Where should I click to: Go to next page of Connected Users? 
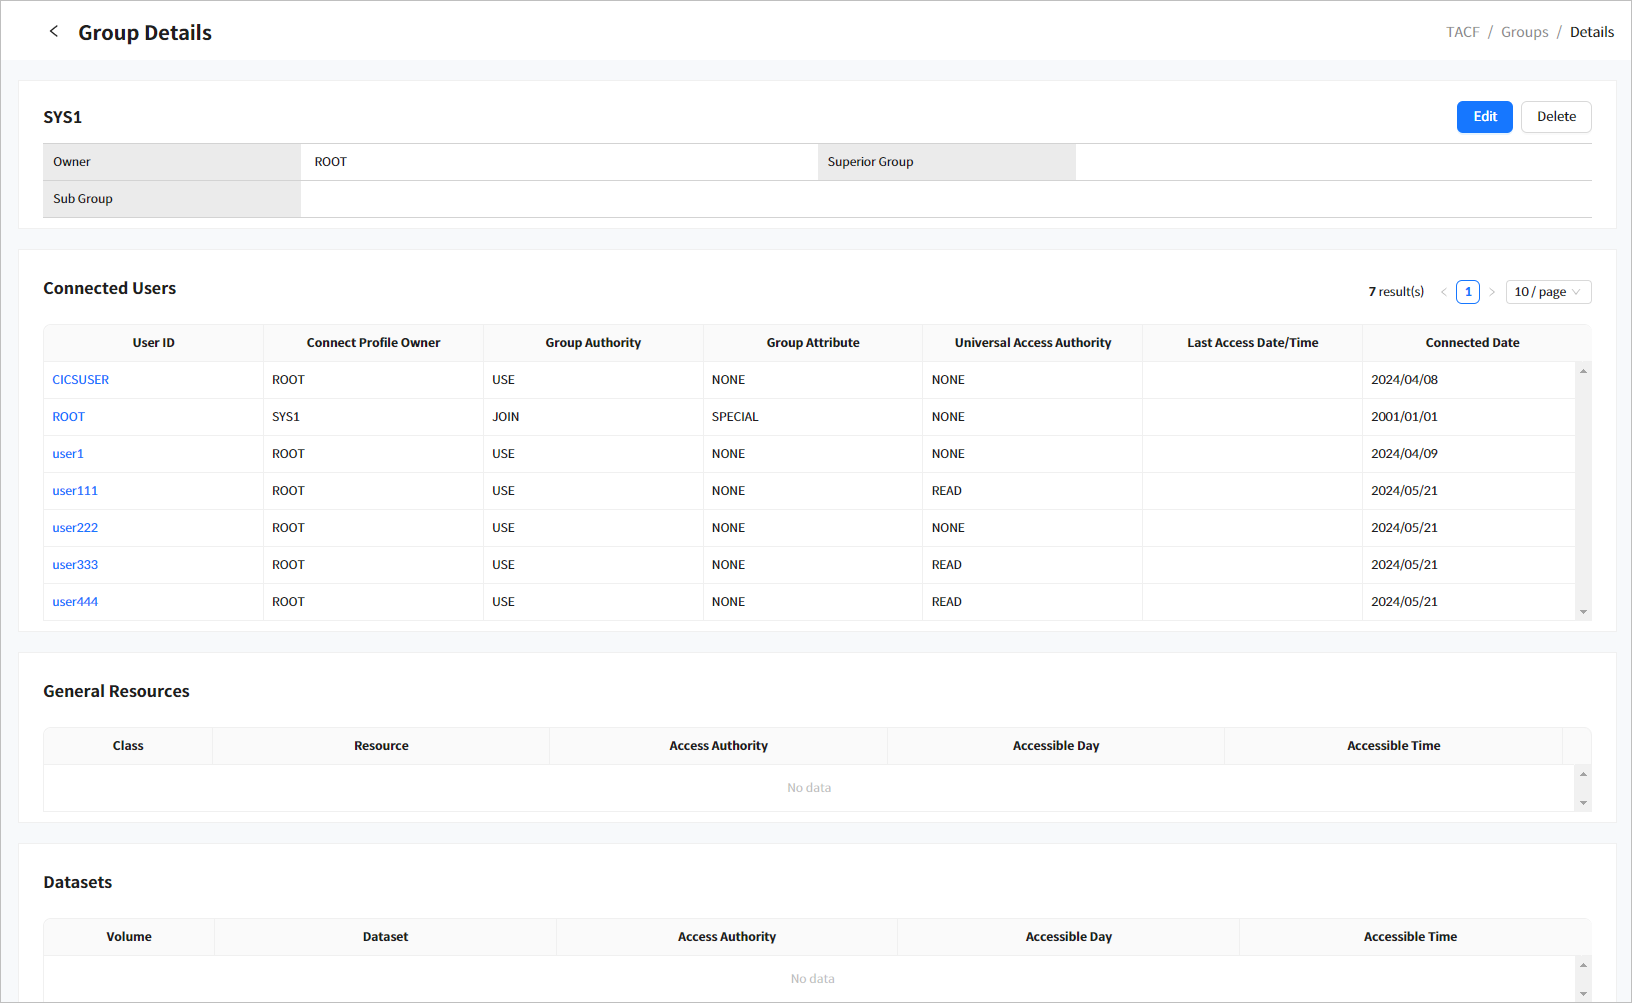pyautogui.click(x=1492, y=292)
